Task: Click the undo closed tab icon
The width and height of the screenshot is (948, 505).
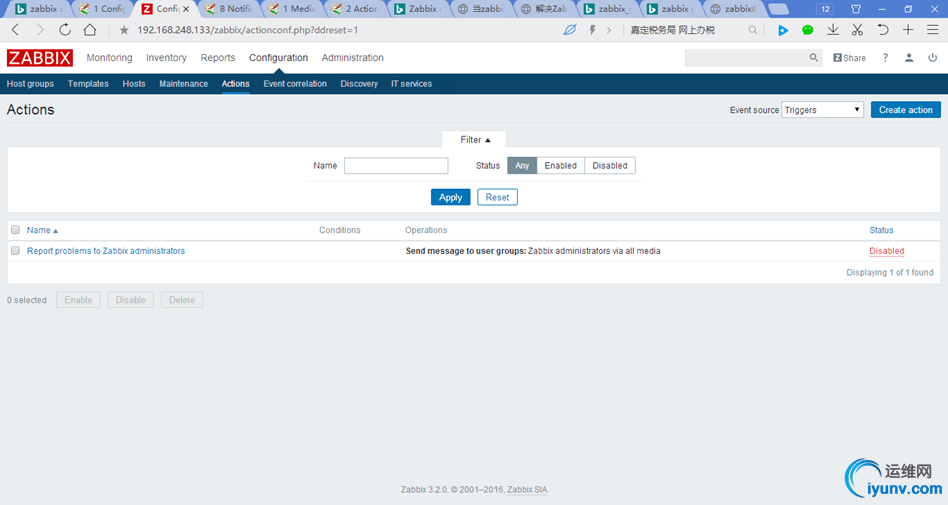Action: click(883, 30)
